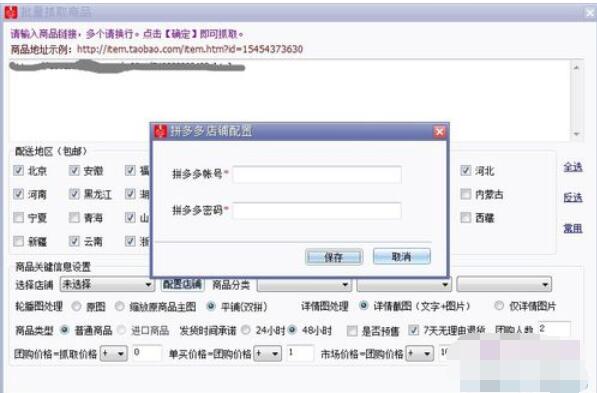This screenshot has height=393, width=597.
Task: Open the 选择店铺 dropdown showing 未选择
Action: click(107, 284)
